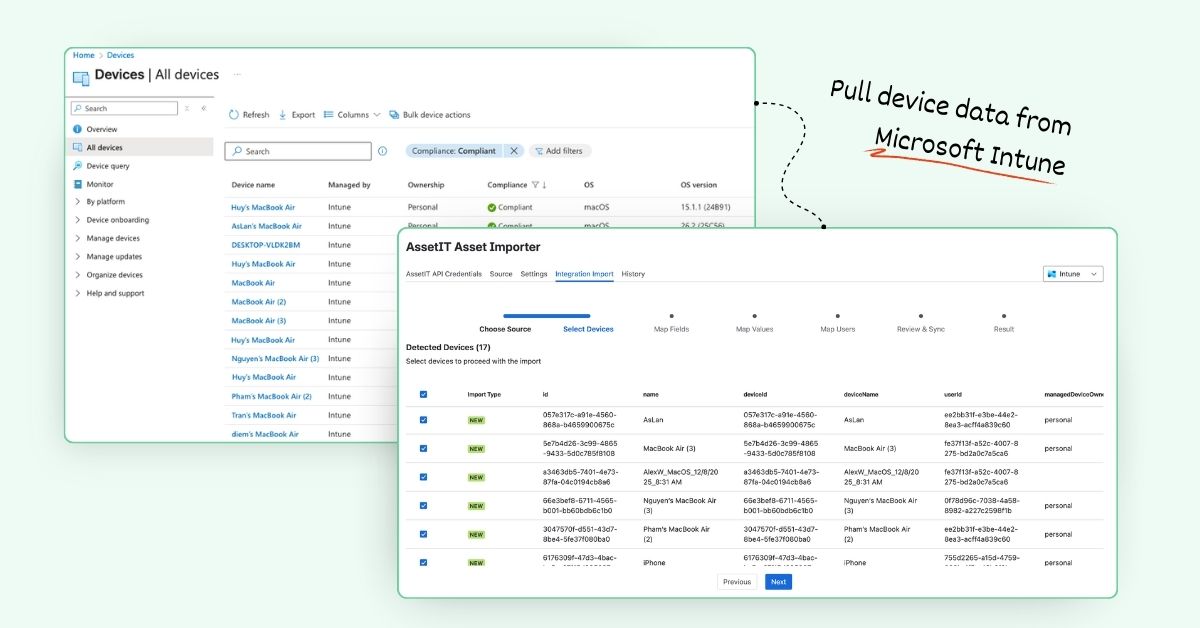The image size is (1200, 628).
Task: Open Huy's MacBook Air device details
Action: pos(263,207)
